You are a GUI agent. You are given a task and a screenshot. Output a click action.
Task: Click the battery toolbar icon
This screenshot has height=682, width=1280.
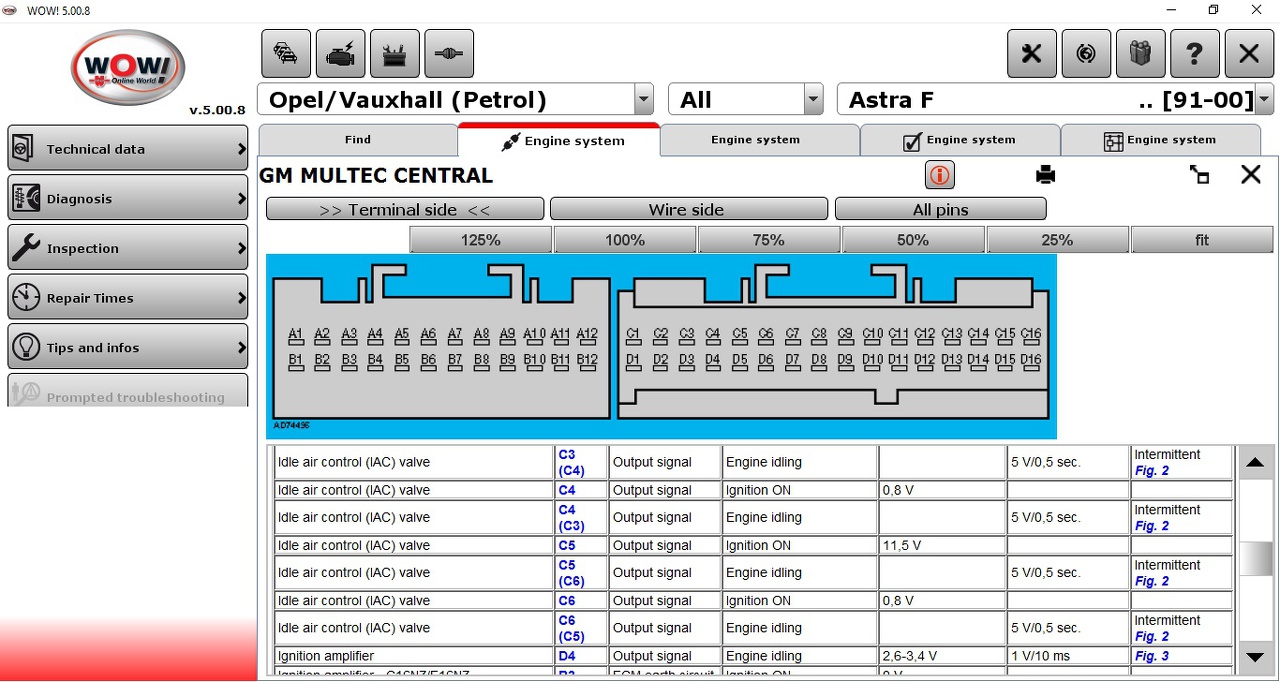click(394, 54)
